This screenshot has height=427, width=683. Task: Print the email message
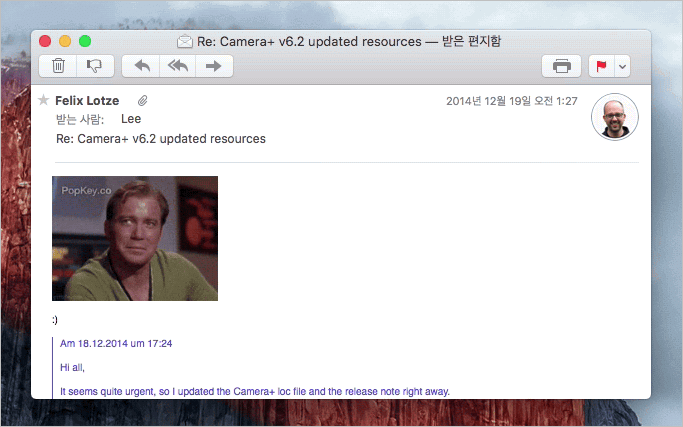point(561,66)
